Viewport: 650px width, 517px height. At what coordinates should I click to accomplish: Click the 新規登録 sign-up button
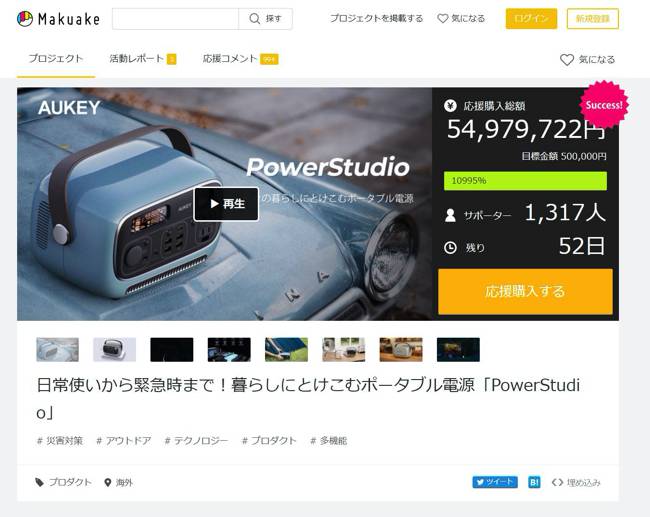[593, 19]
